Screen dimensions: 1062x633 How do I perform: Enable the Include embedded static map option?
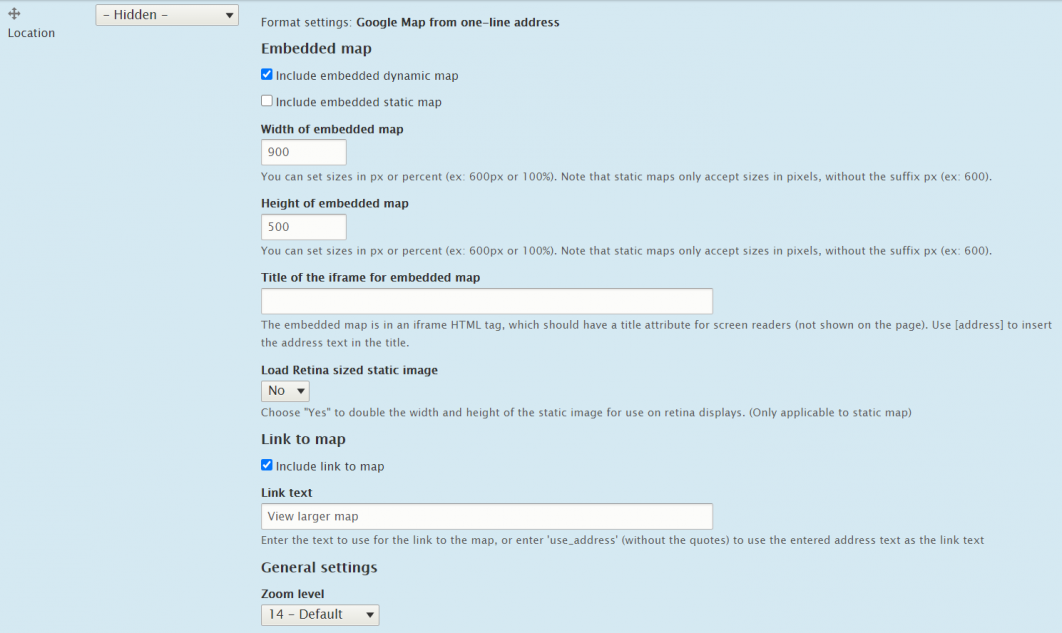266,100
